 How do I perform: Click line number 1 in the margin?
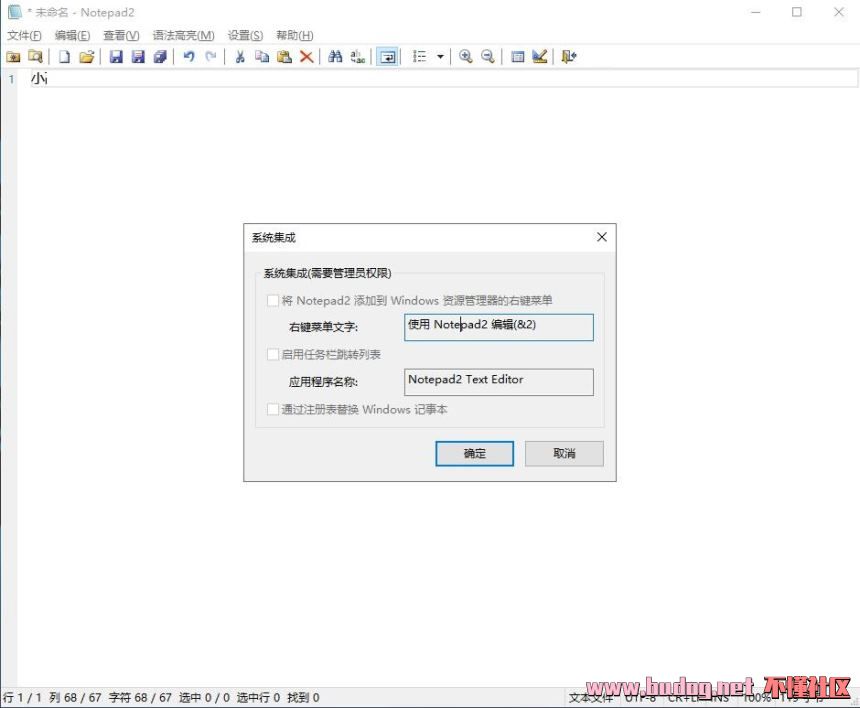pyautogui.click(x=11, y=79)
